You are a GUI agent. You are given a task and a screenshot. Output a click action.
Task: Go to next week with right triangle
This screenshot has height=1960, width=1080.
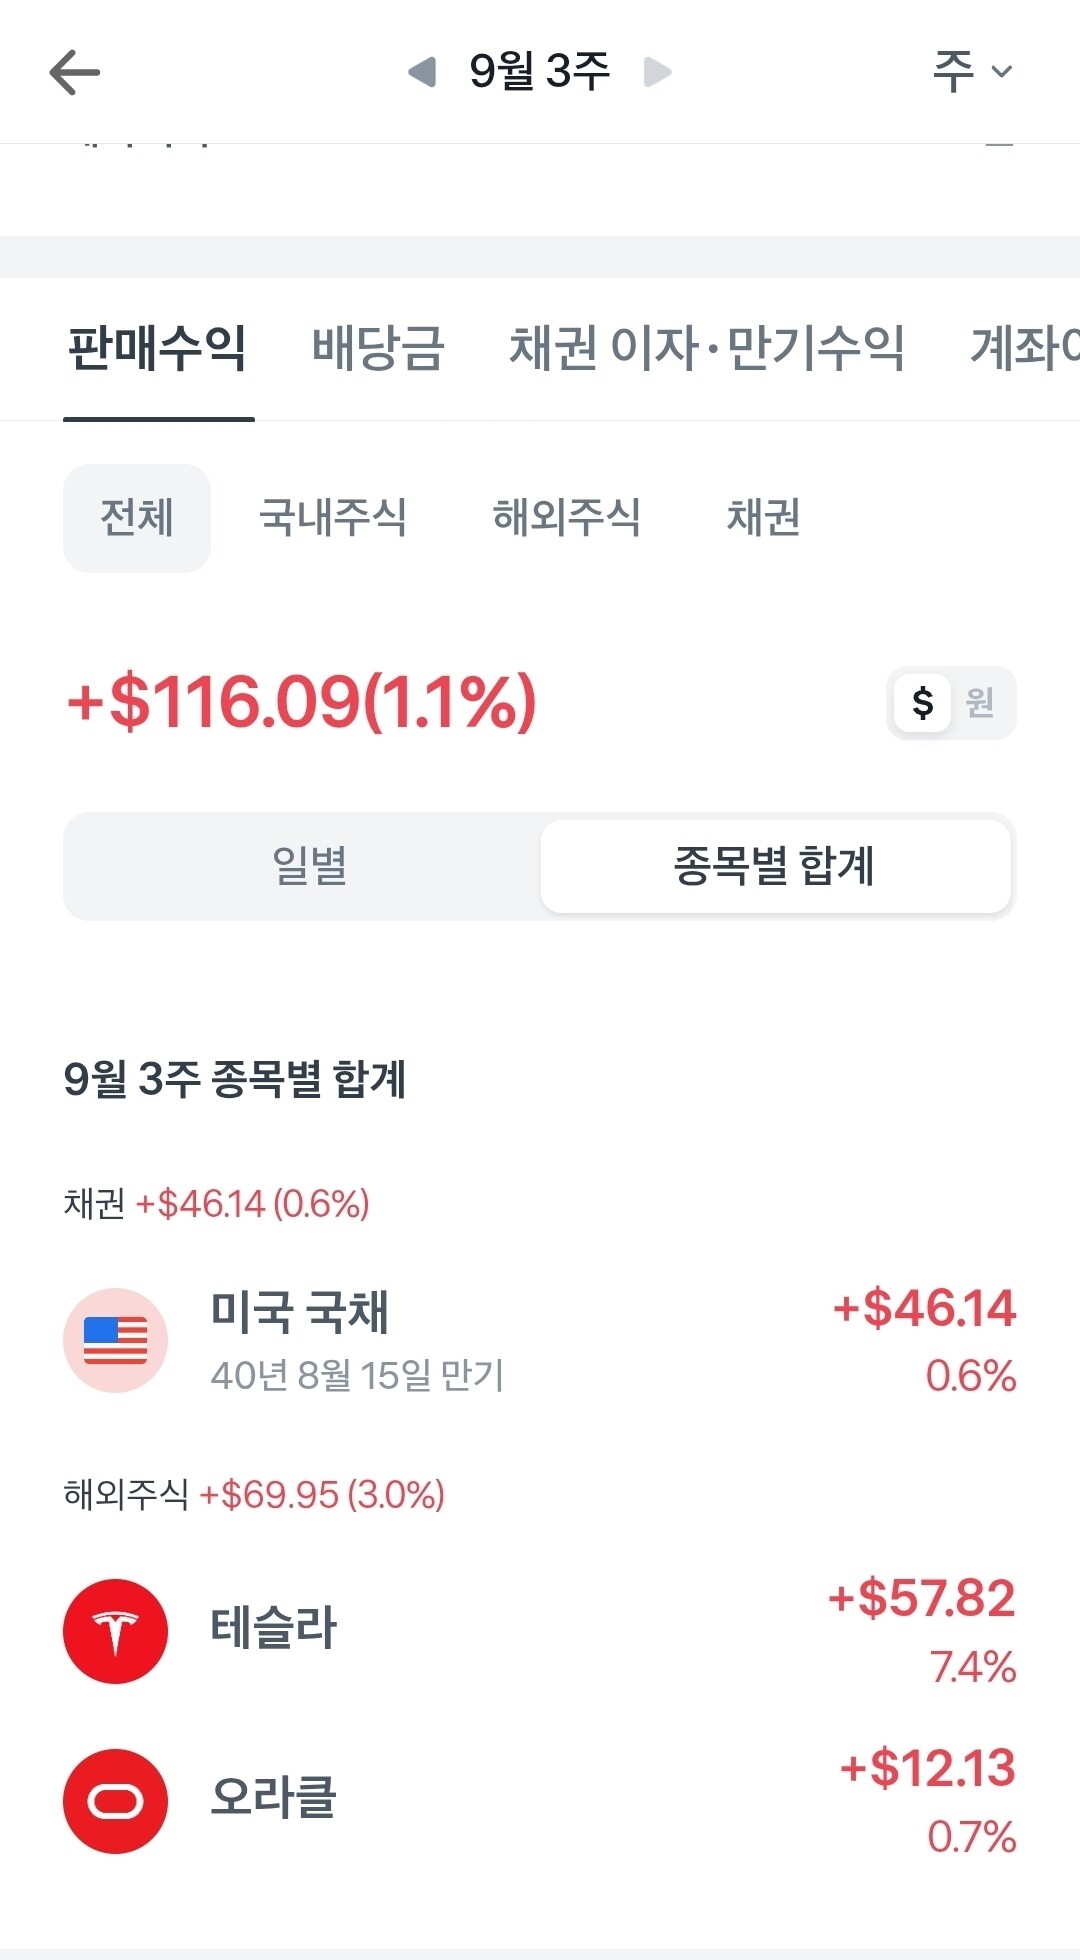tap(657, 72)
